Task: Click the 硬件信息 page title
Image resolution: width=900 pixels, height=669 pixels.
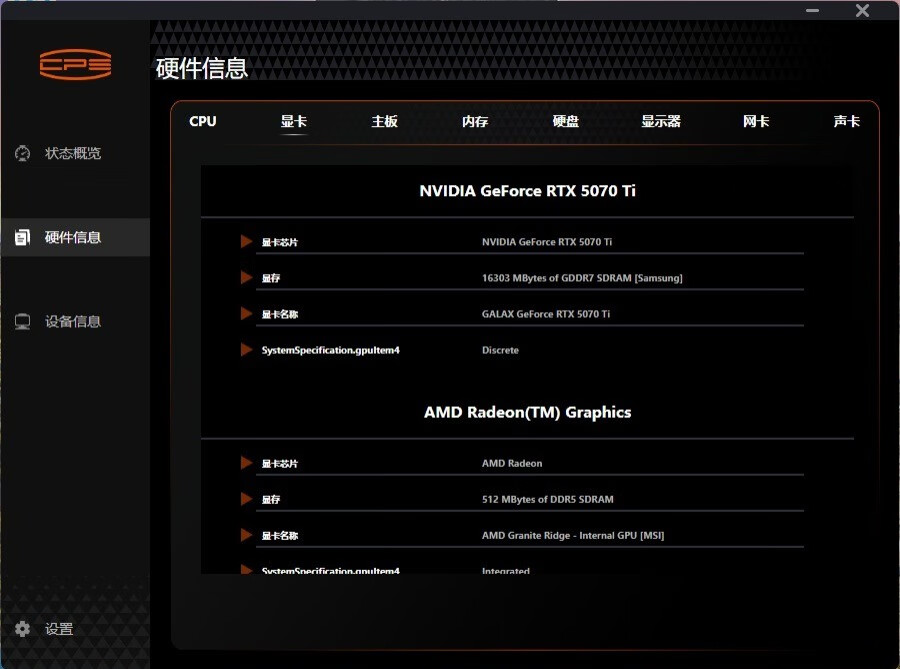Action: (201, 68)
